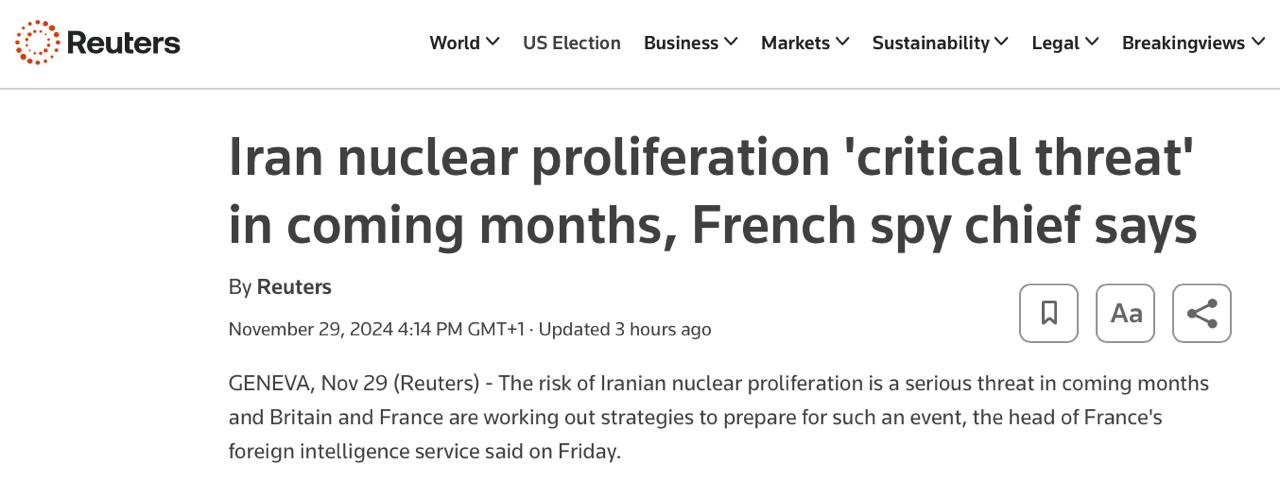Click the share icon button

(x=1201, y=313)
